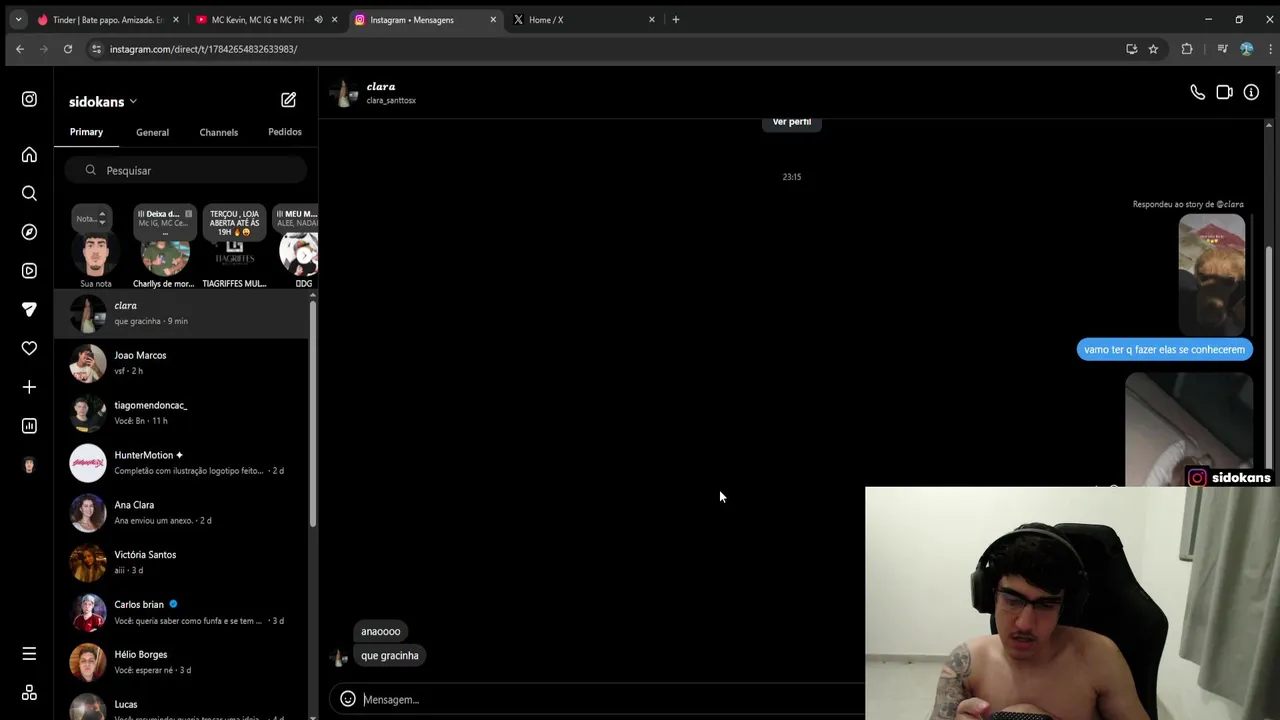
Task: Open the HunterMotion conversation
Action: pos(183,463)
